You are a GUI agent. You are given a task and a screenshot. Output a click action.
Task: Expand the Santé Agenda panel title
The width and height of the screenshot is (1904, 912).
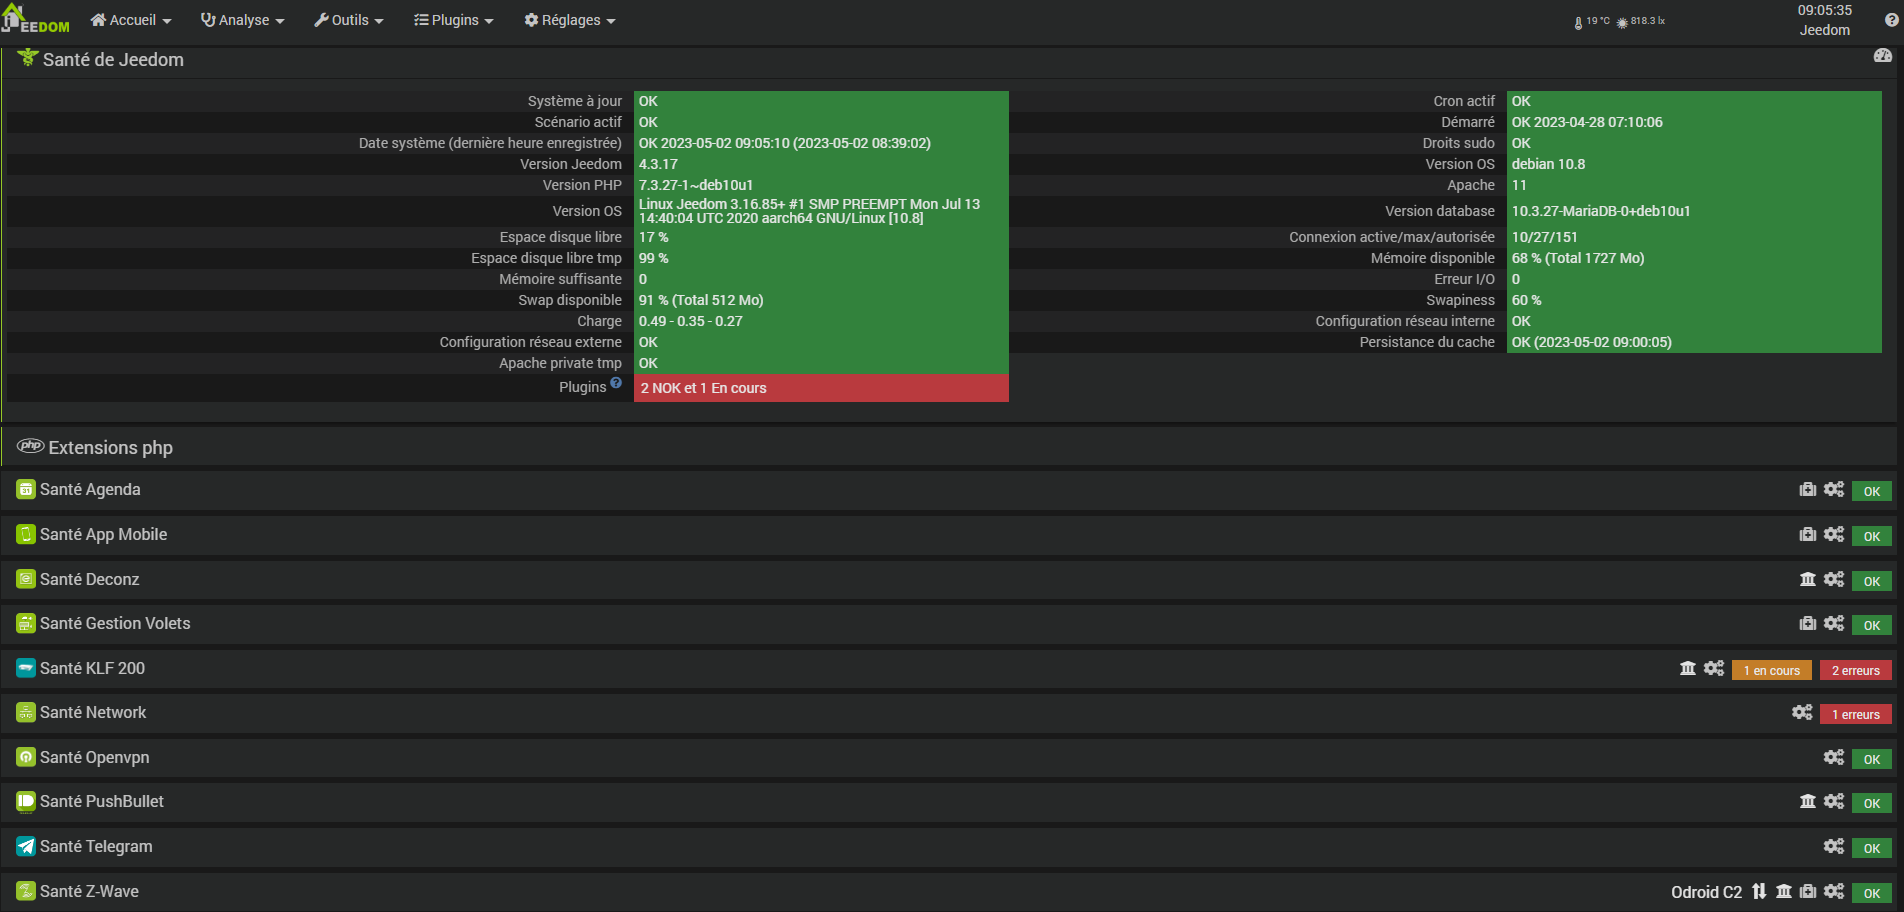(x=90, y=489)
